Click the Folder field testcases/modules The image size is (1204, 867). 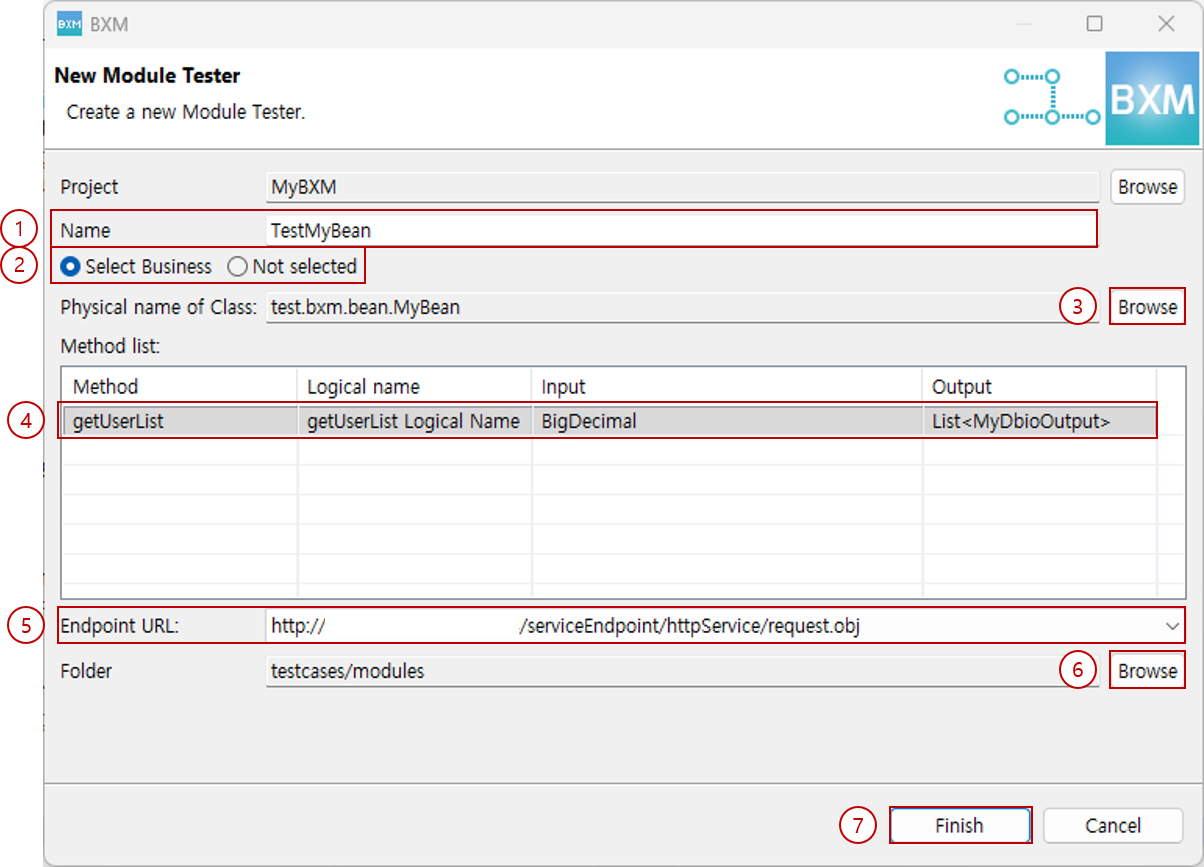tap(600, 670)
